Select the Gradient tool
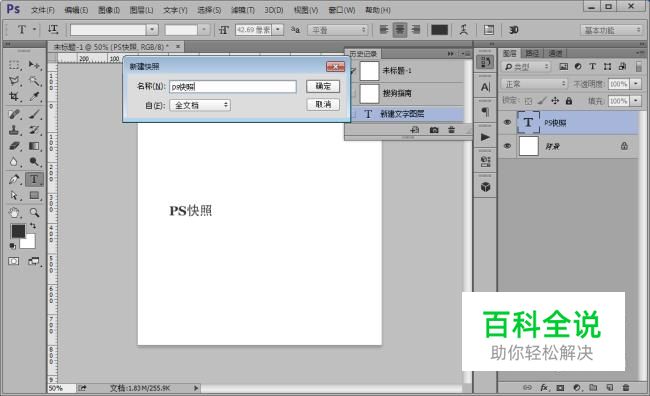Screen dimensions: 650x396 coord(34,146)
